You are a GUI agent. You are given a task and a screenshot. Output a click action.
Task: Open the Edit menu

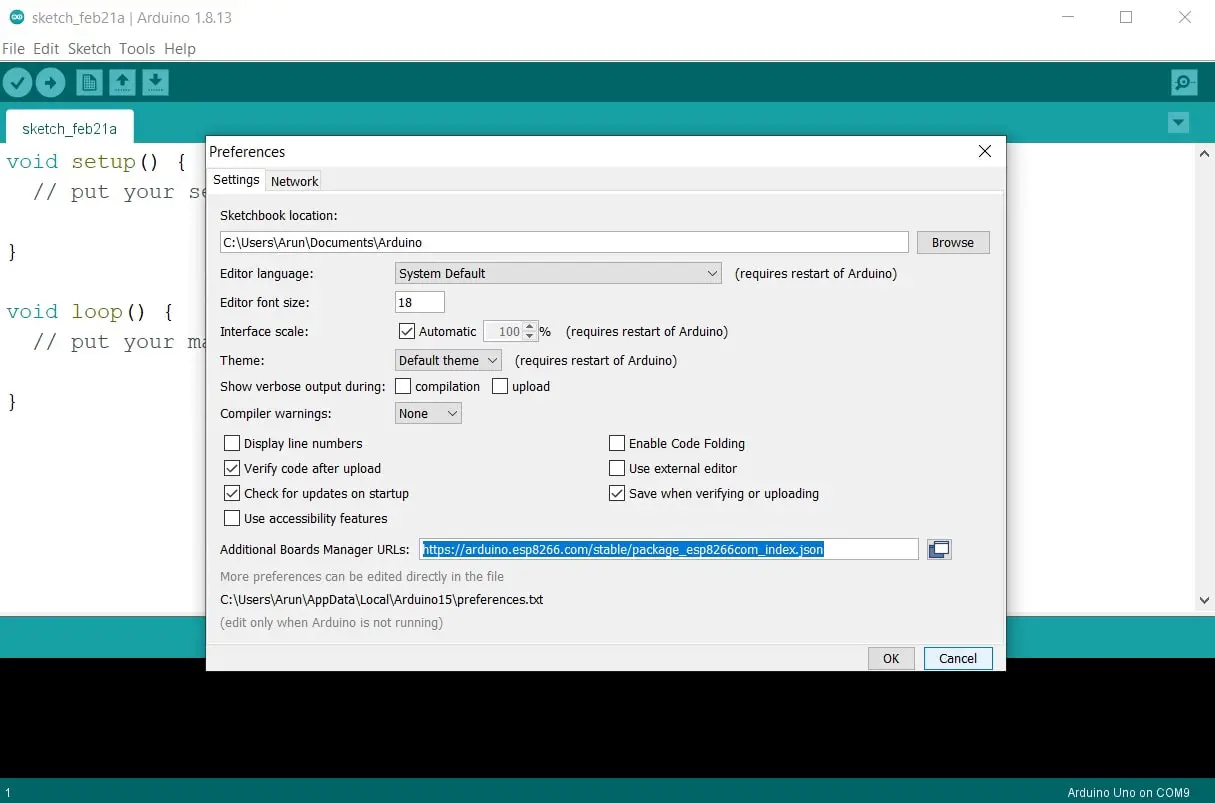pyautogui.click(x=46, y=48)
